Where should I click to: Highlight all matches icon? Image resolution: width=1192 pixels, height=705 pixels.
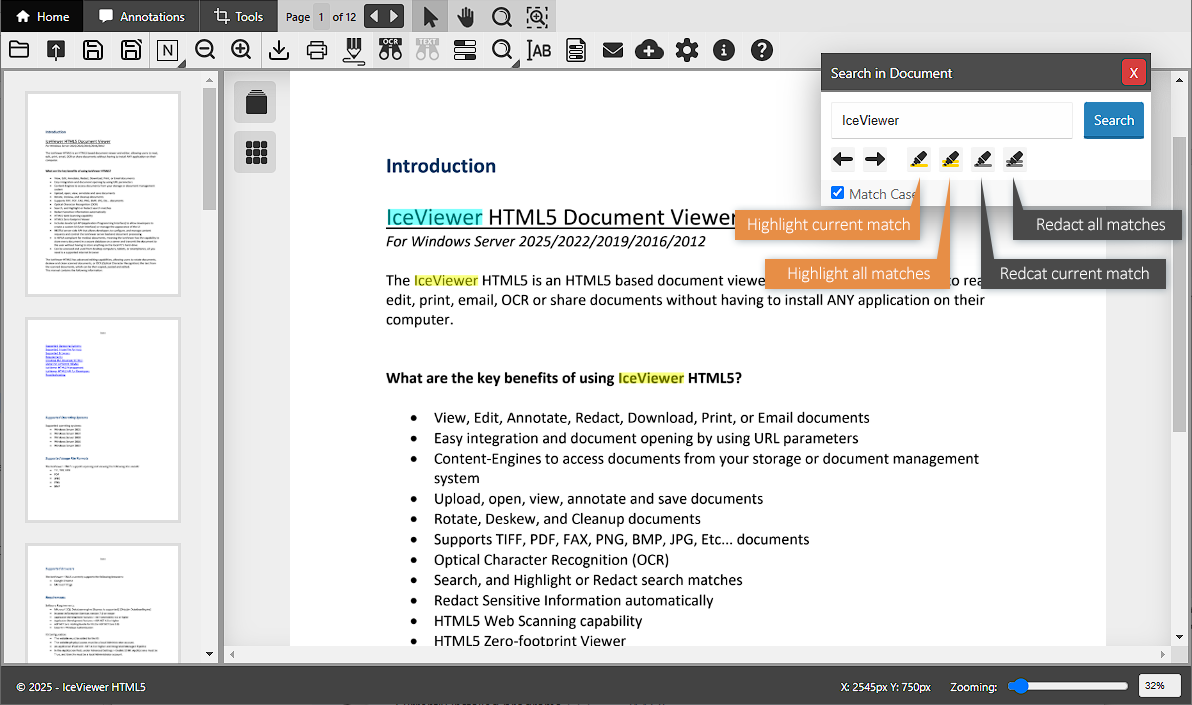[x=950, y=159]
